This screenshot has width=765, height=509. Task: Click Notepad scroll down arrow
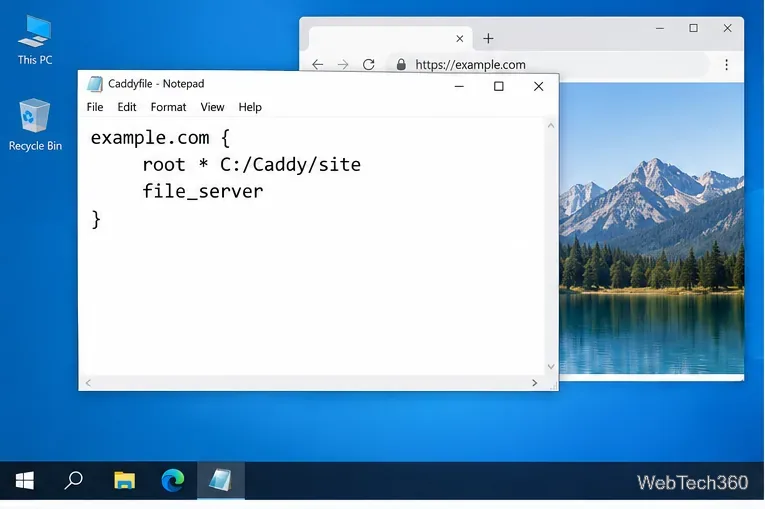click(551, 366)
